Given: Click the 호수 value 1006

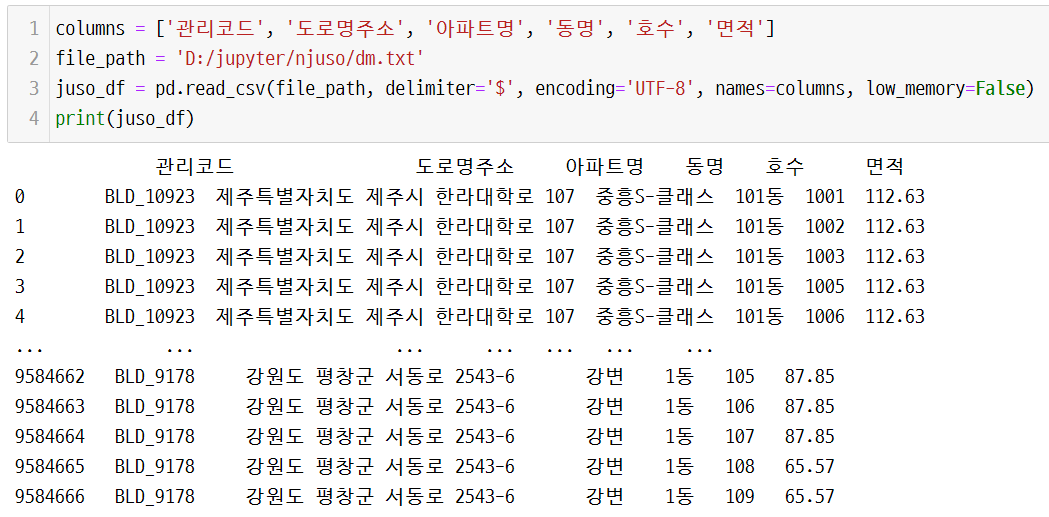Looking at the screenshot, I should coord(825,316).
